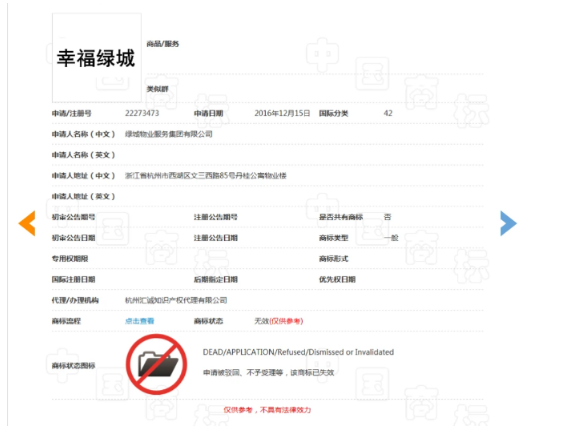
Task: Click the 商品/服务 label
Action: click(x=163, y=44)
